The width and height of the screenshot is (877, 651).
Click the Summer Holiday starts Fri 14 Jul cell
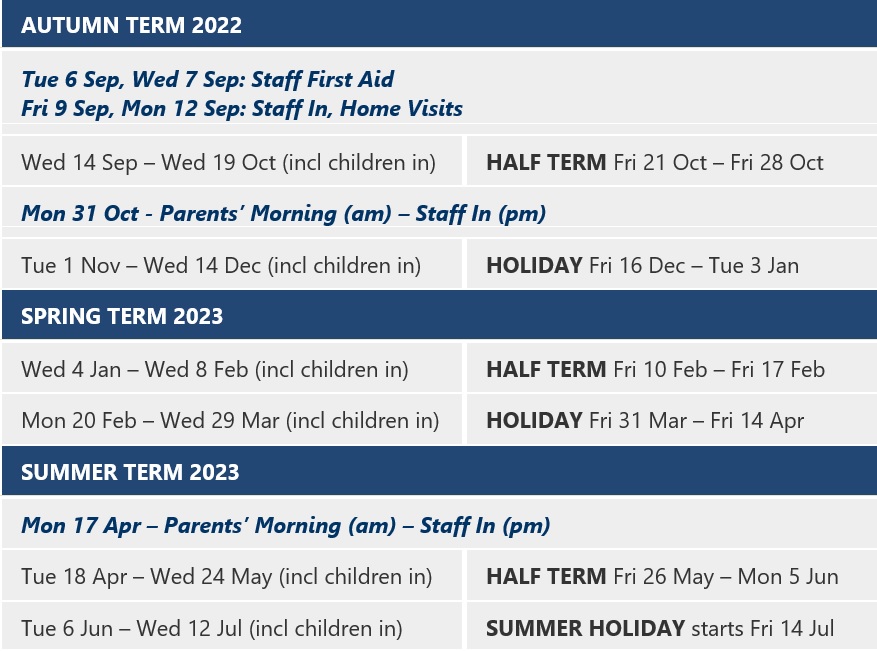point(659,629)
